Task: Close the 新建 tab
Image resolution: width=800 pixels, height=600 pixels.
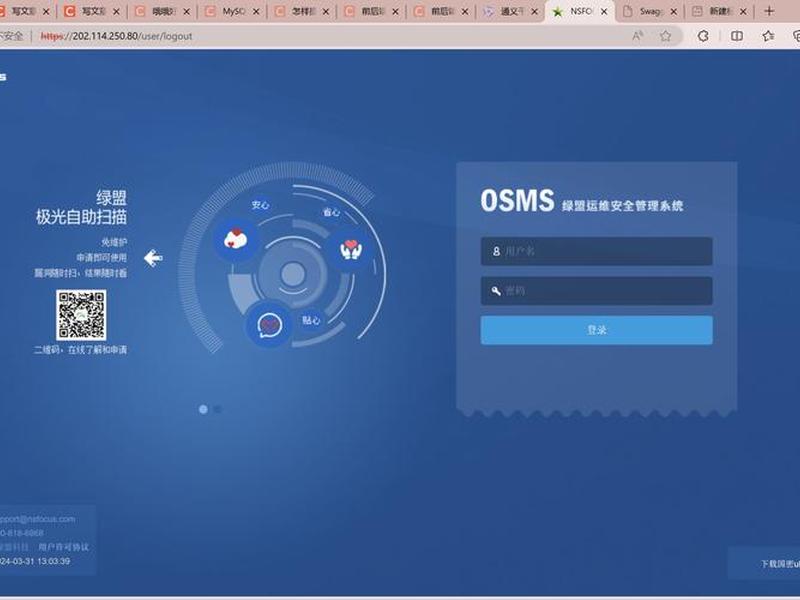Action: [x=743, y=11]
